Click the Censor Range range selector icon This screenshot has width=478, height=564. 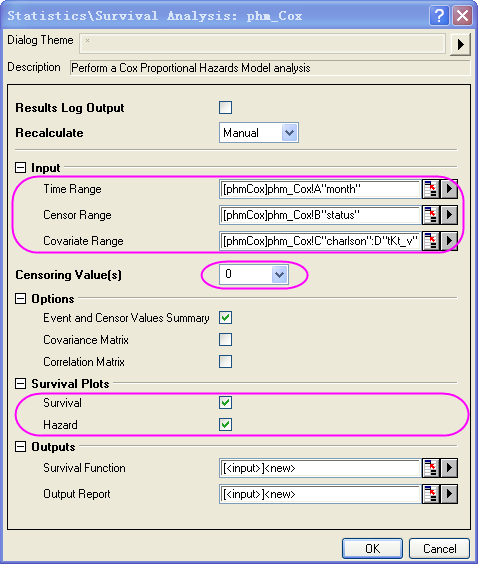click(x=431, y=215)
